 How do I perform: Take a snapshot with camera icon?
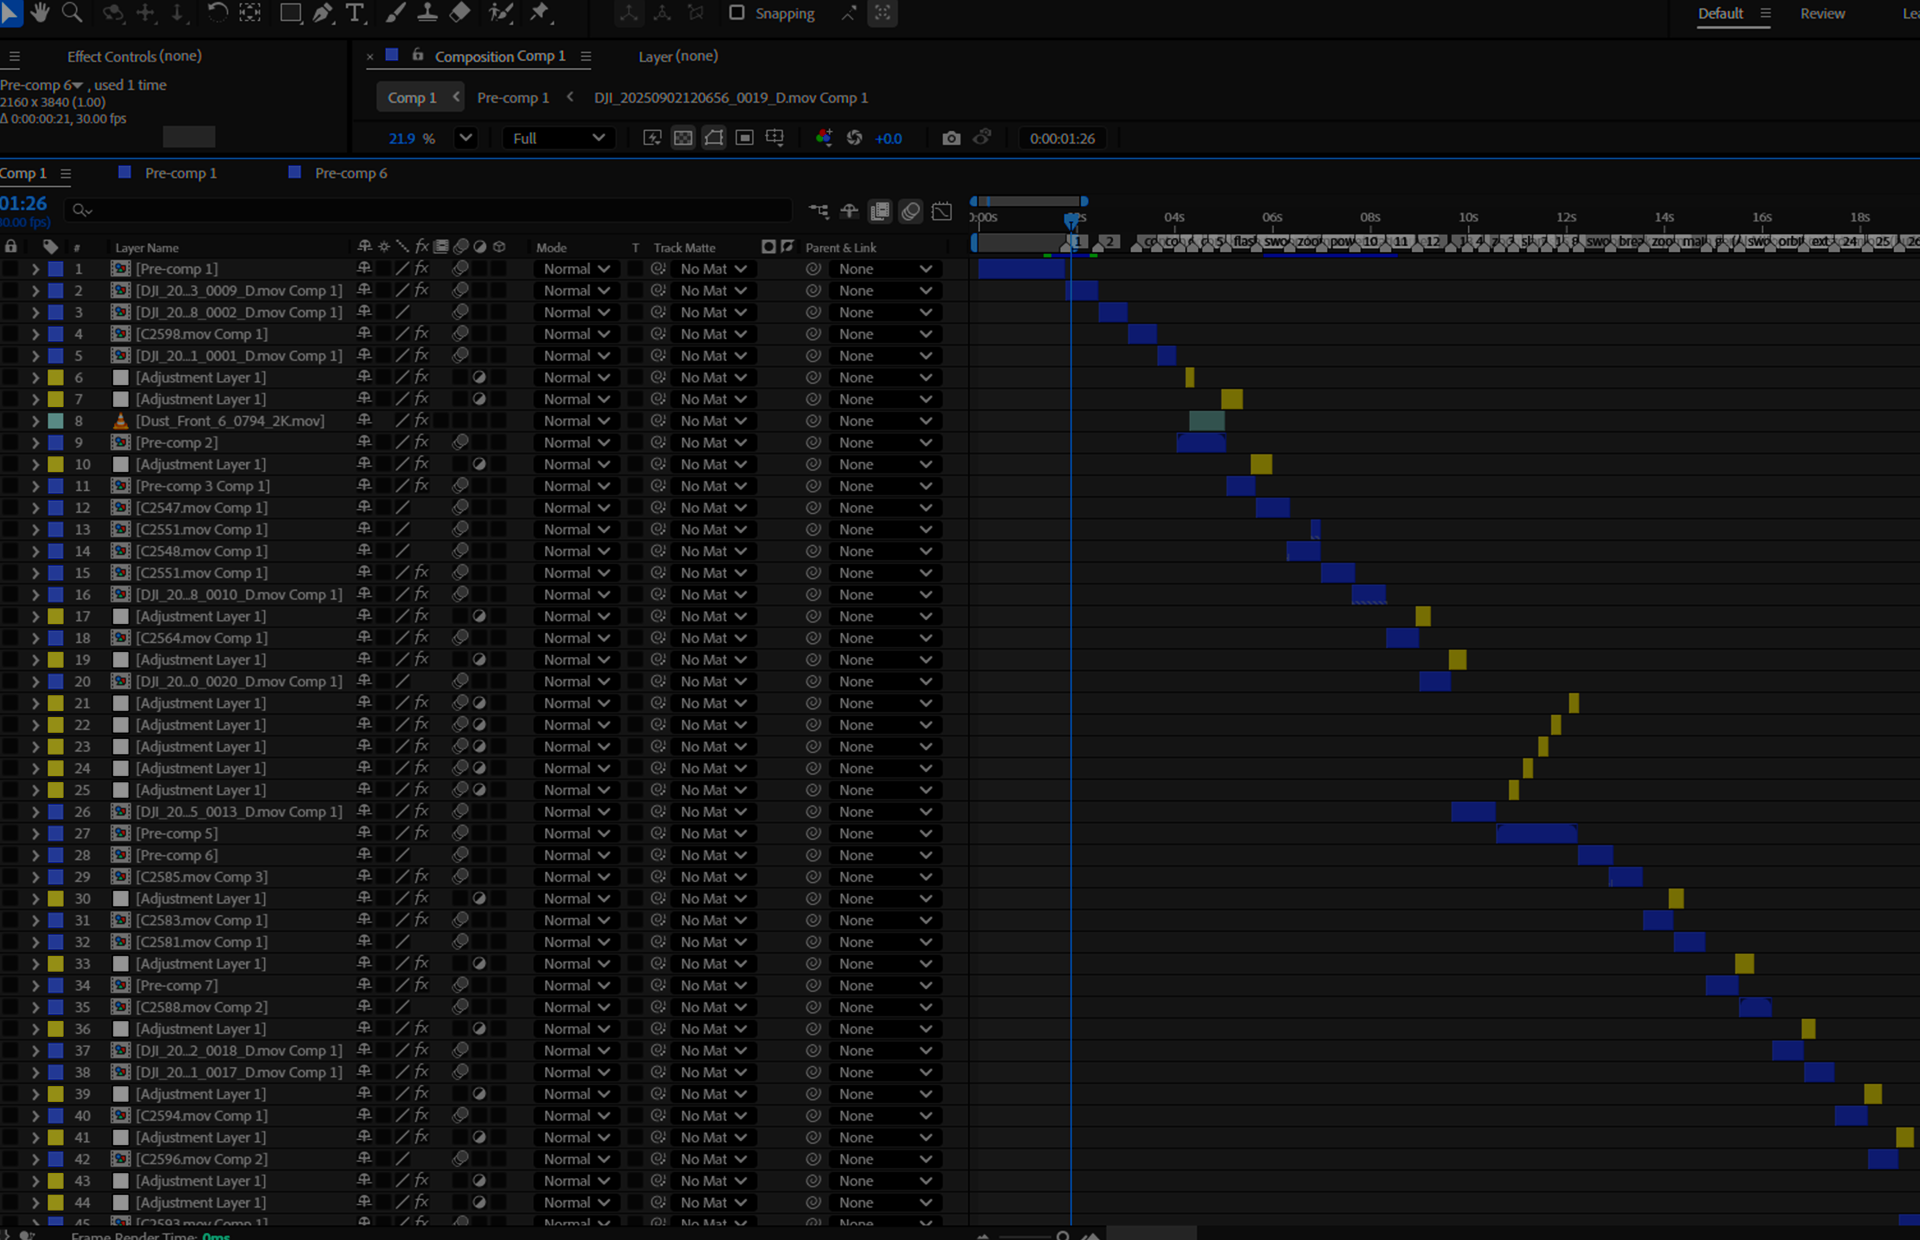pyautogui.click(x=951, y=138)
